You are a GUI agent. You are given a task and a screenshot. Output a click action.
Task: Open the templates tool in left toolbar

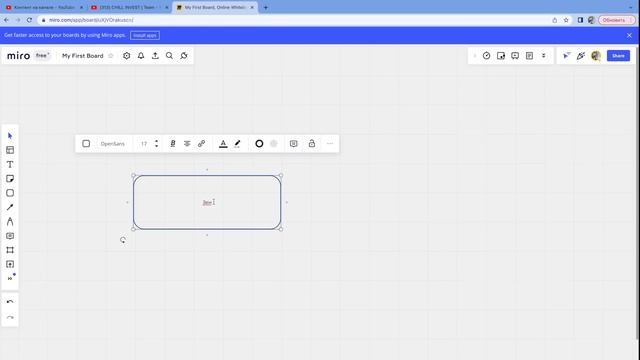(x=10, y=150)
